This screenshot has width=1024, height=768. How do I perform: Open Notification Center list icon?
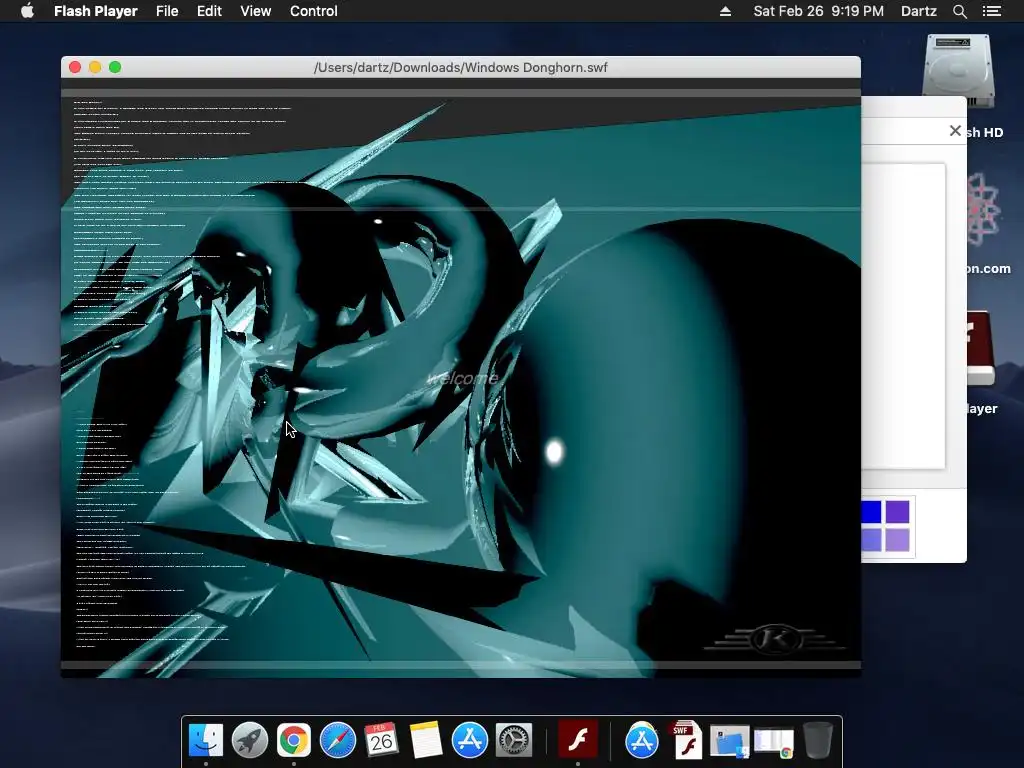click(x=991, y=11)
